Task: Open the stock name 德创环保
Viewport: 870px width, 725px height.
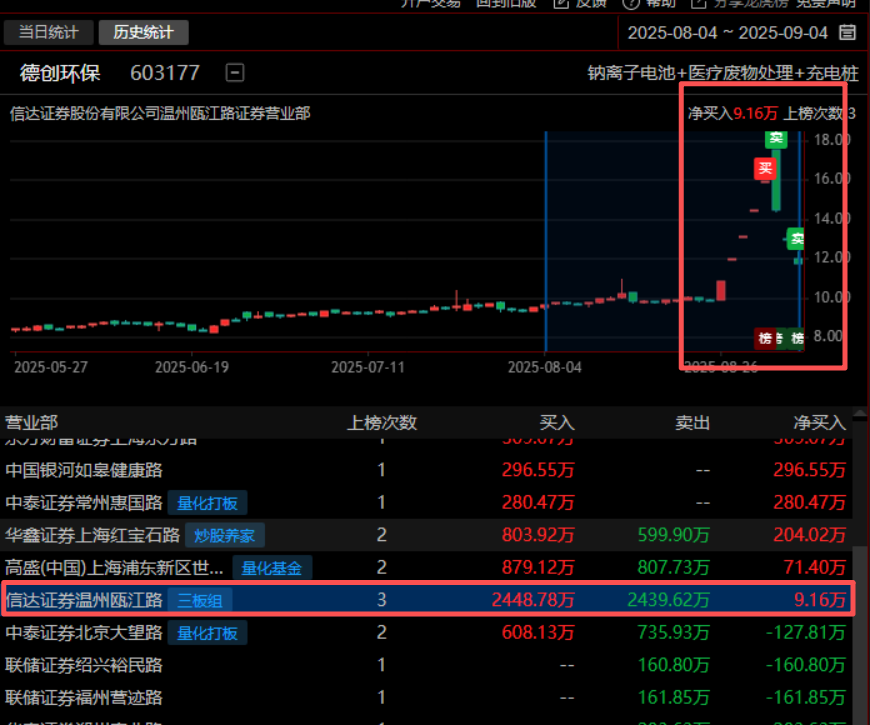Action: (60, 73)
